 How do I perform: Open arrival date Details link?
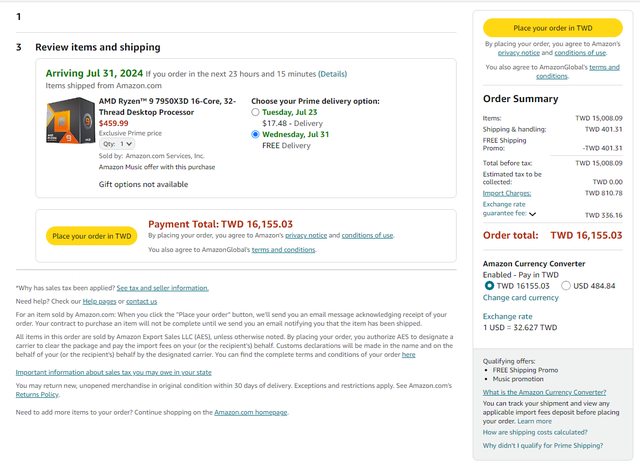[x=333, y=74]
